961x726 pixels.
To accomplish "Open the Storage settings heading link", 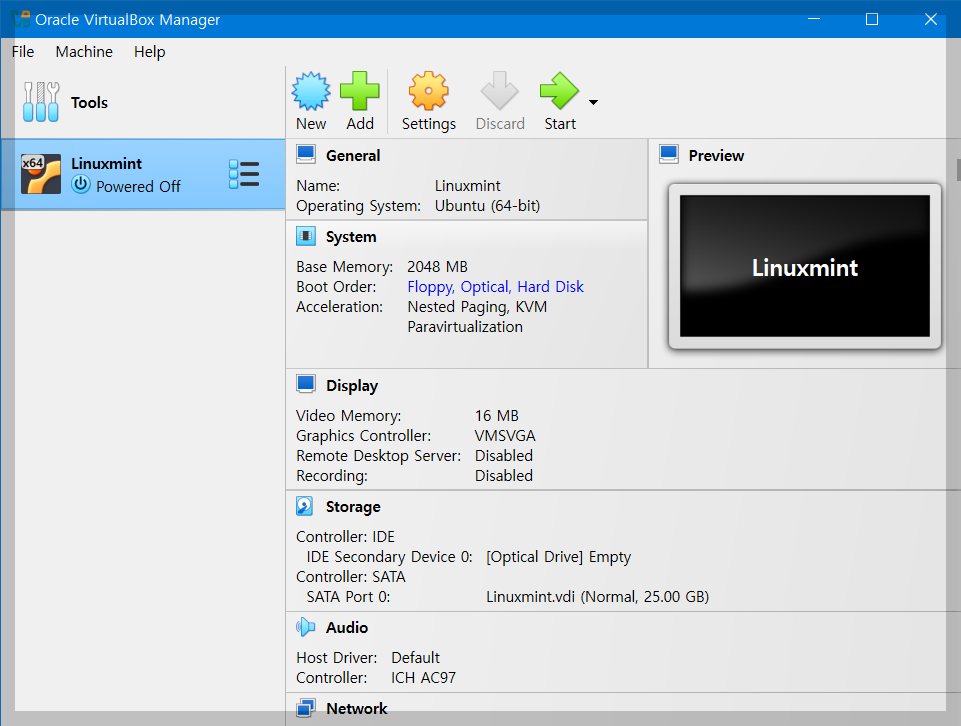I will coord(353,507).
